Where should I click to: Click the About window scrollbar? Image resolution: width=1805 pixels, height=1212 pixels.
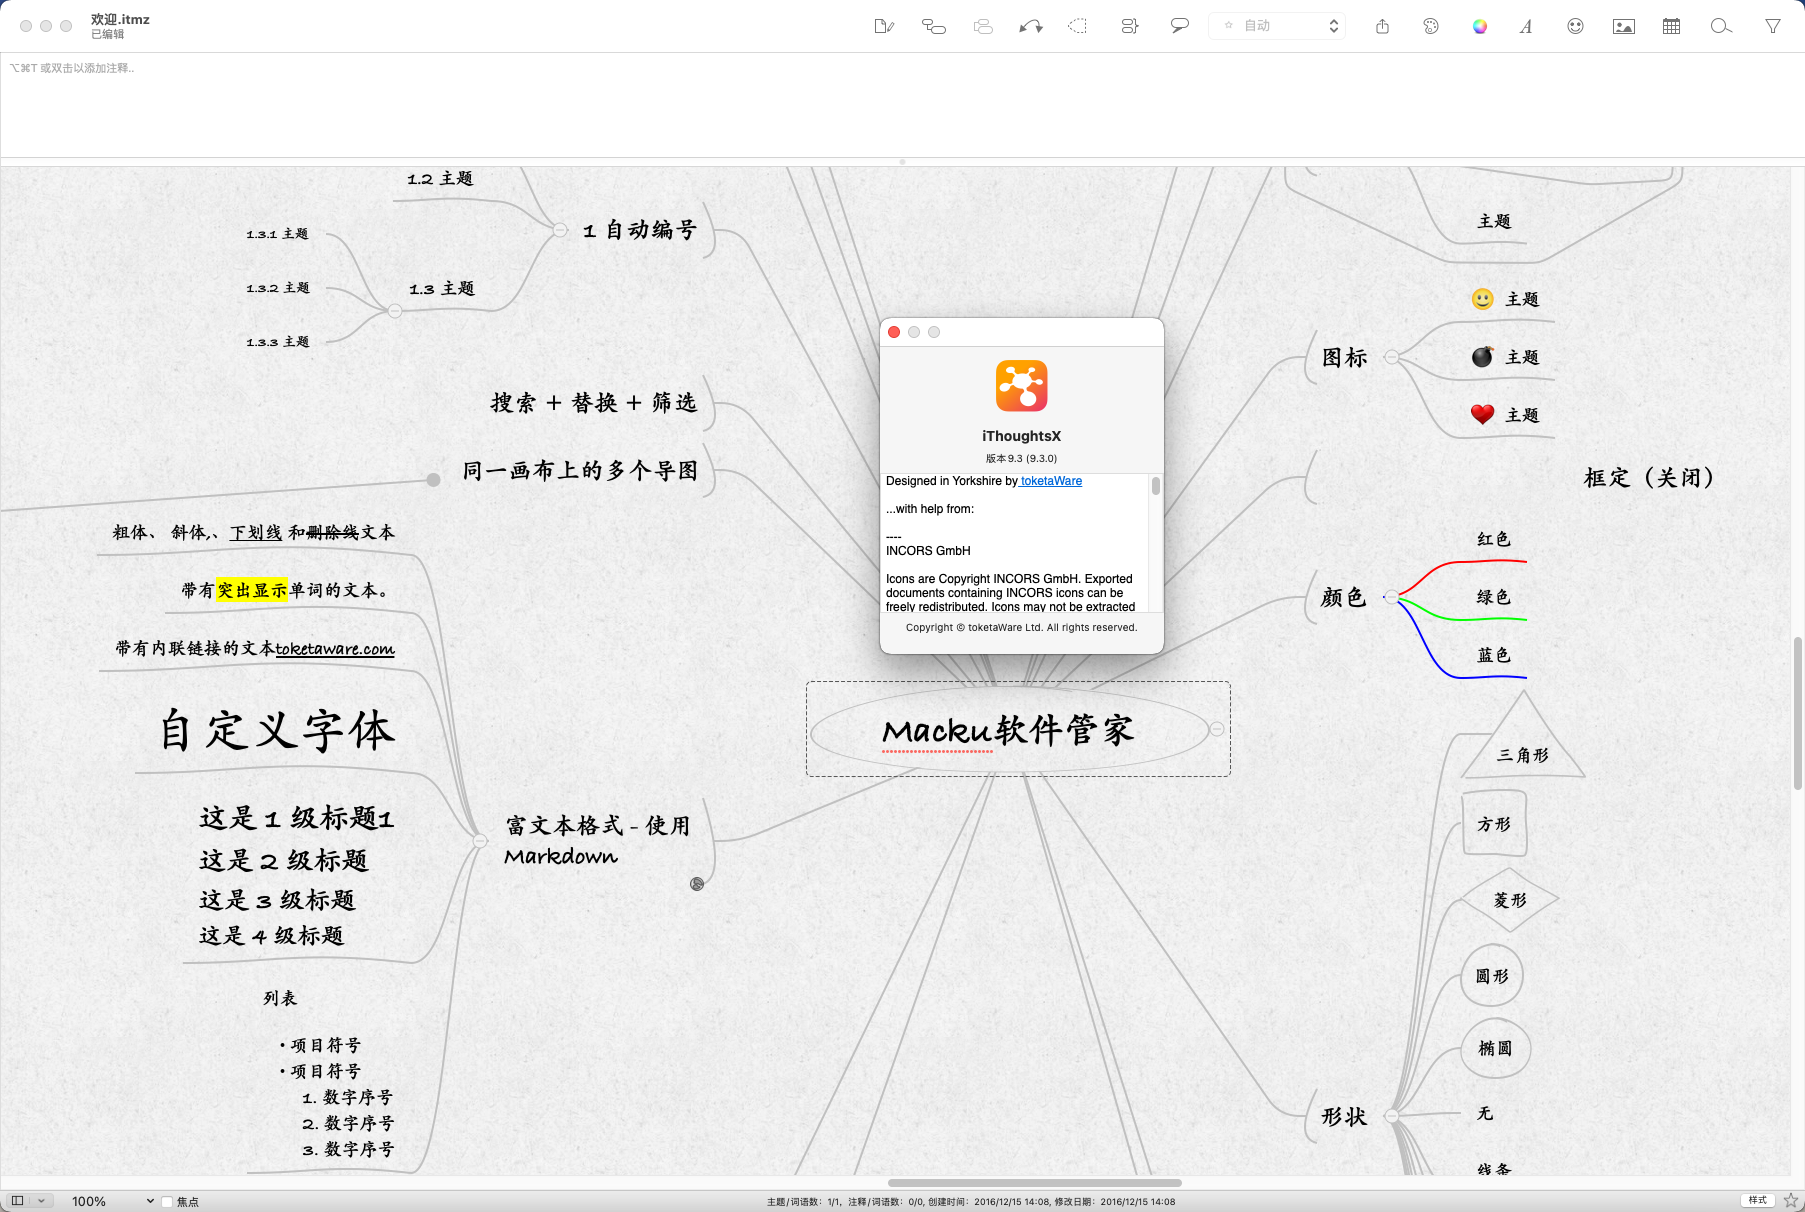click(1155, 486)
